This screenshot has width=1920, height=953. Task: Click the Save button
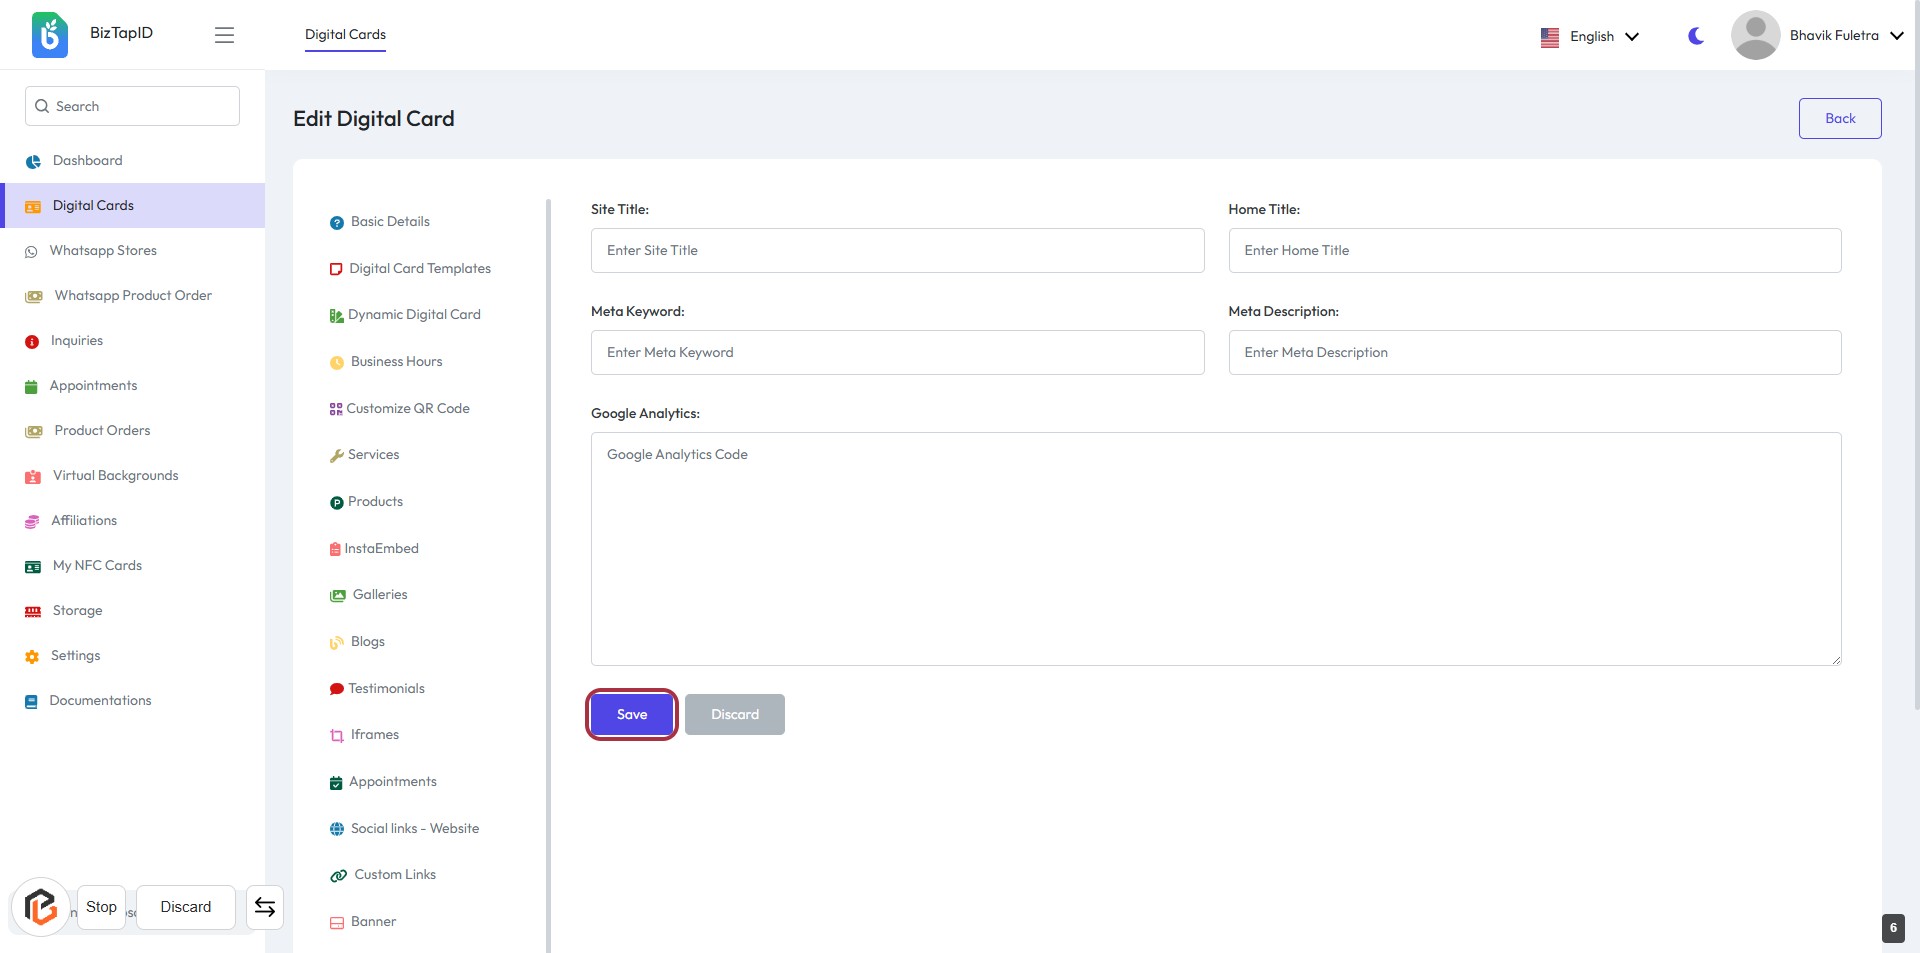coord(632,714)
